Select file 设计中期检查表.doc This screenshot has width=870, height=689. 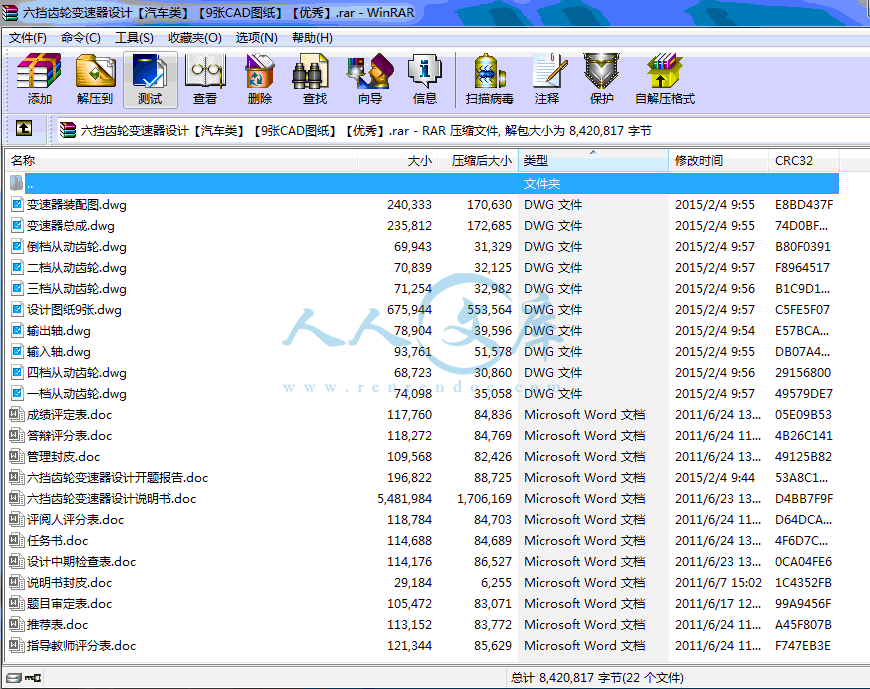pos(82,561)
